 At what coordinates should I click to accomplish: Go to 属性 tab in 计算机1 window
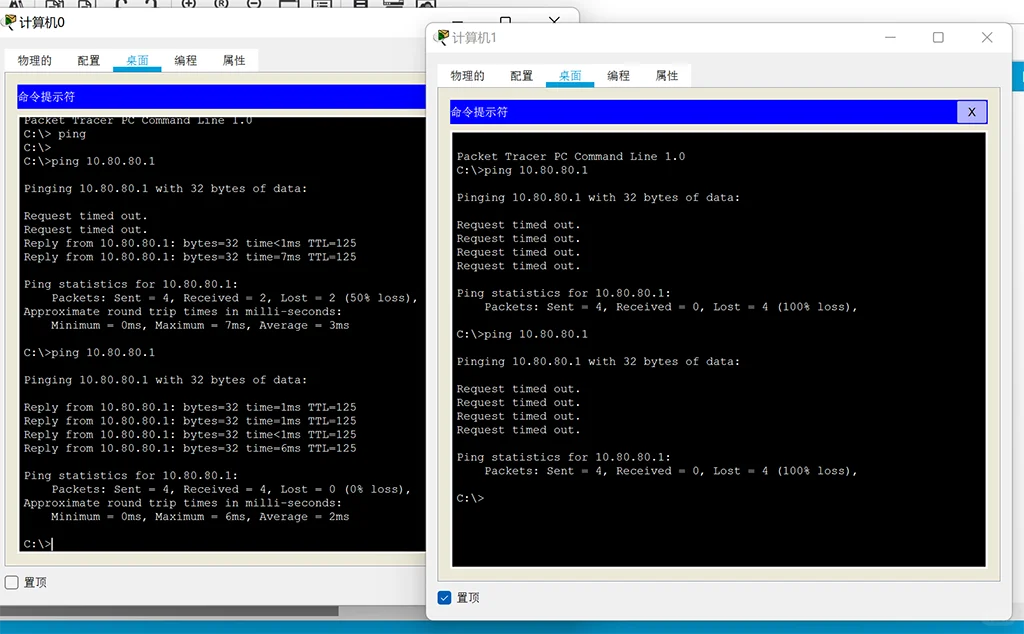click(667, 75)
